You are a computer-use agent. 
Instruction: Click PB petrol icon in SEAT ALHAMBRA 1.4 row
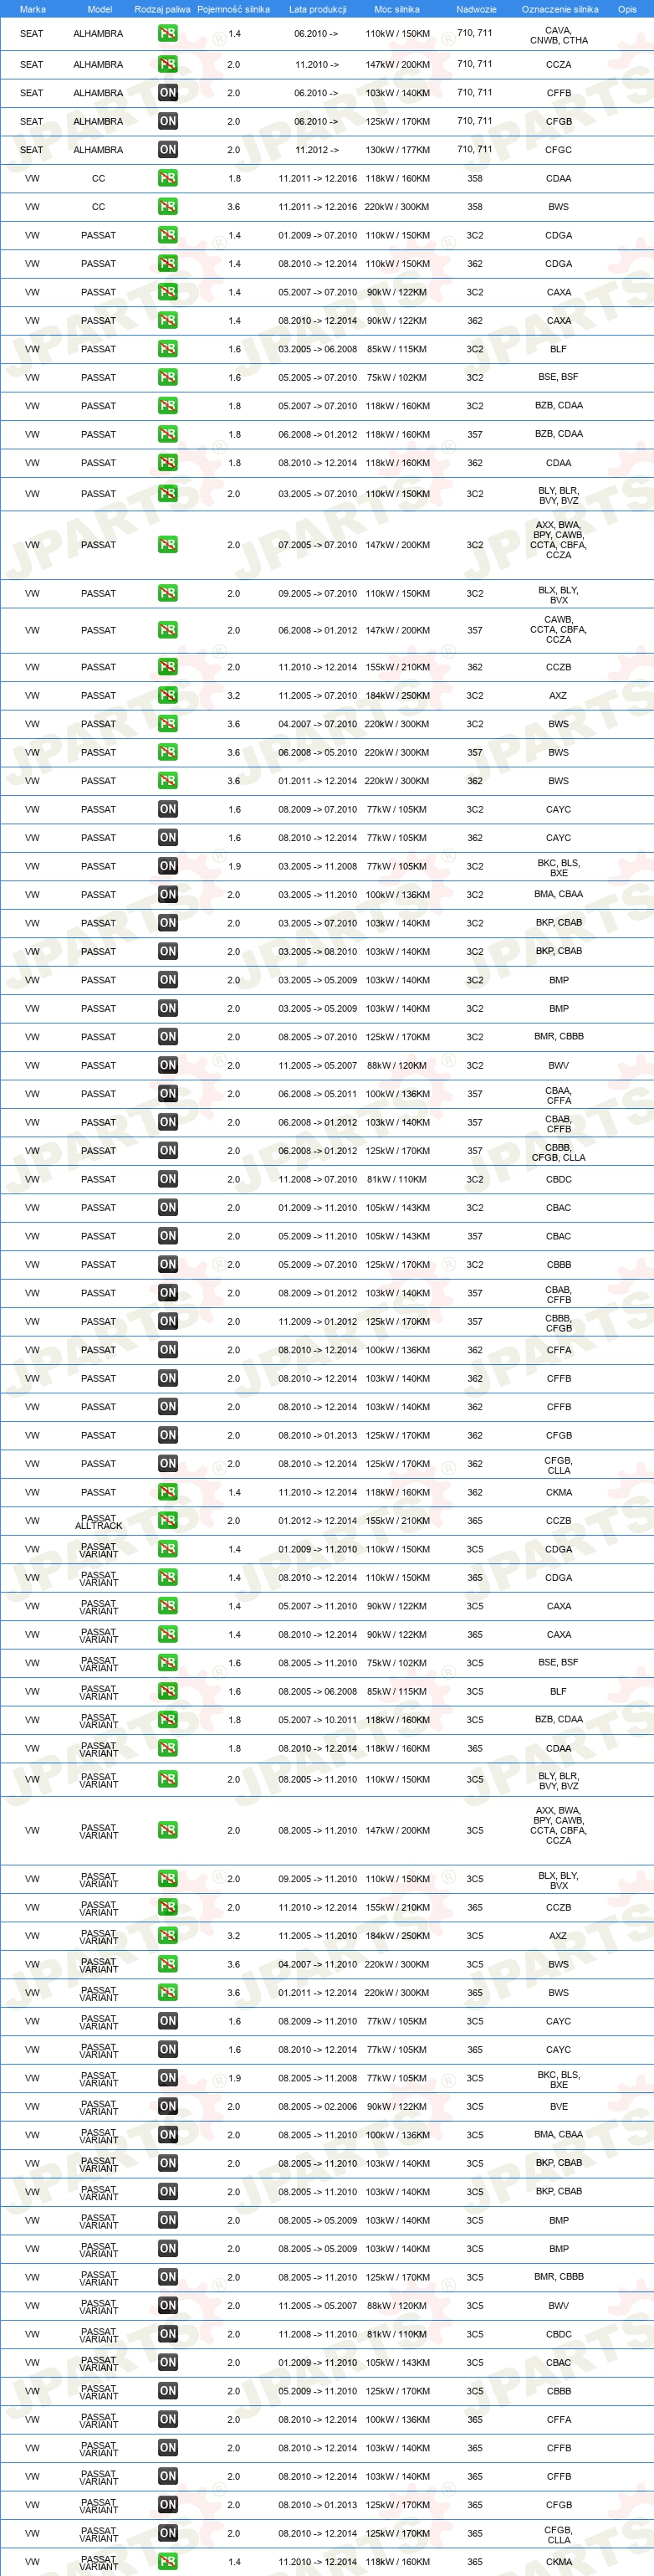[168, 33]
